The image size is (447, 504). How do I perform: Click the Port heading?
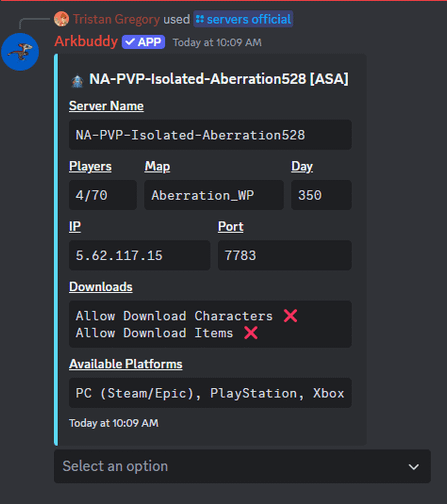231,227
